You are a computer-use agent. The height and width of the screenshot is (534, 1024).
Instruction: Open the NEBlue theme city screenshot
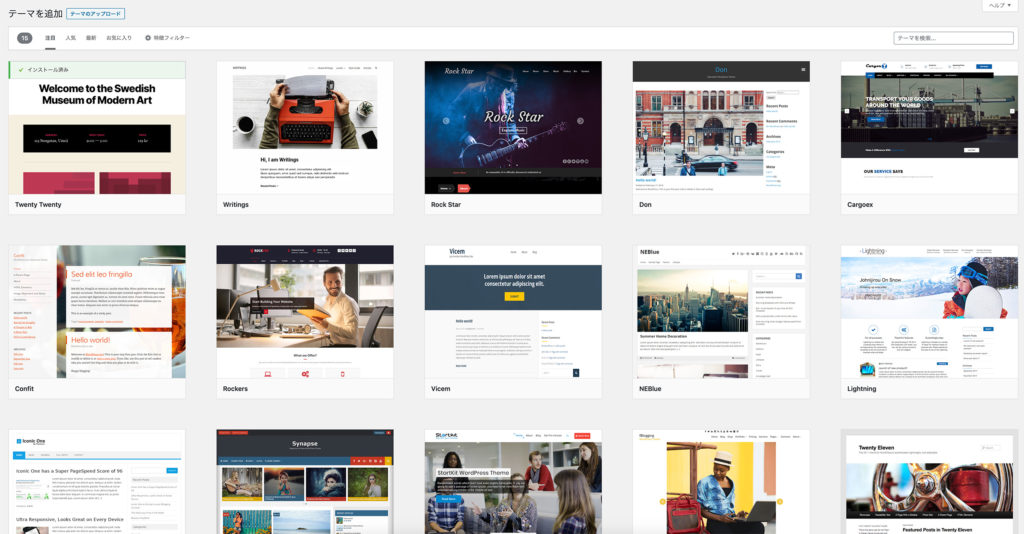(x=721, y=311)
